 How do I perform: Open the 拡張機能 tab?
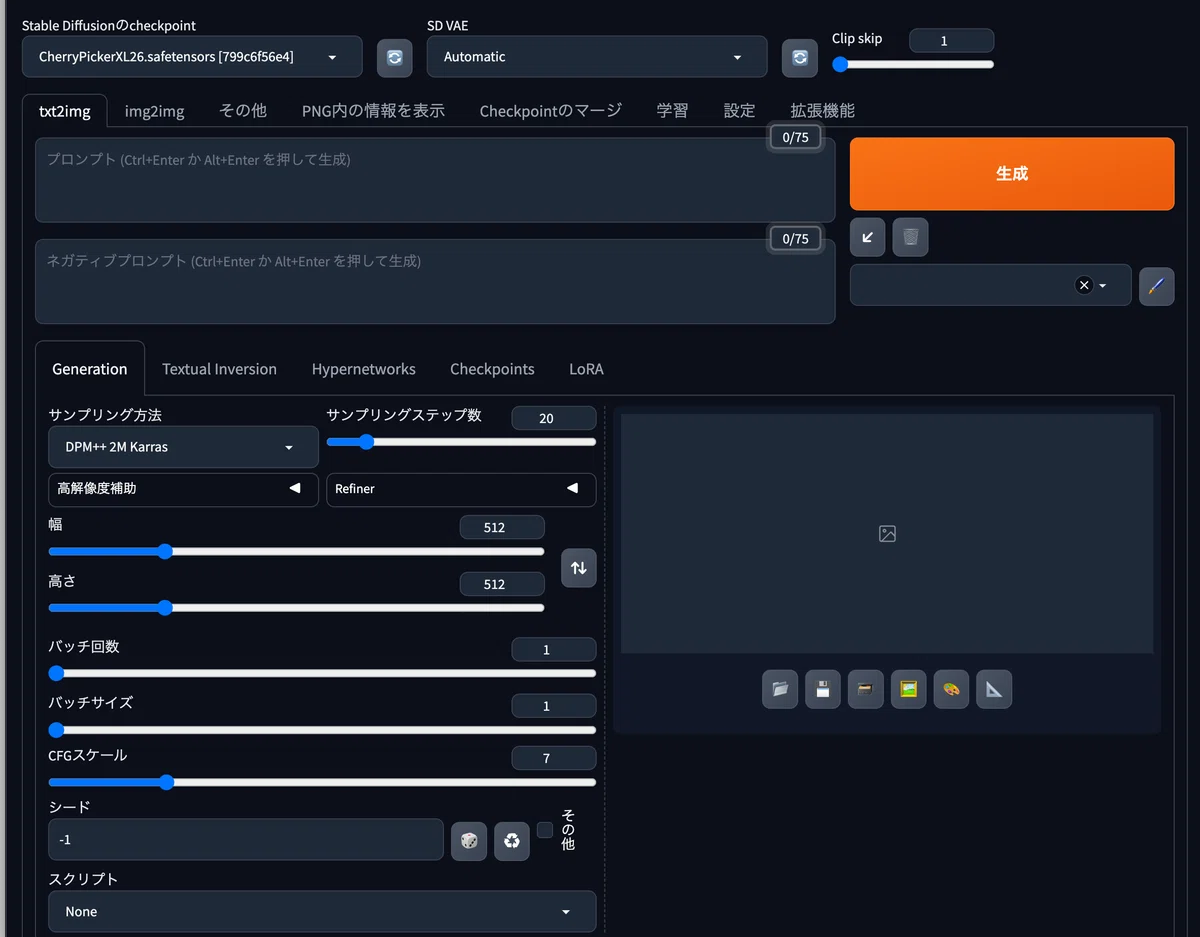point(822,111)
